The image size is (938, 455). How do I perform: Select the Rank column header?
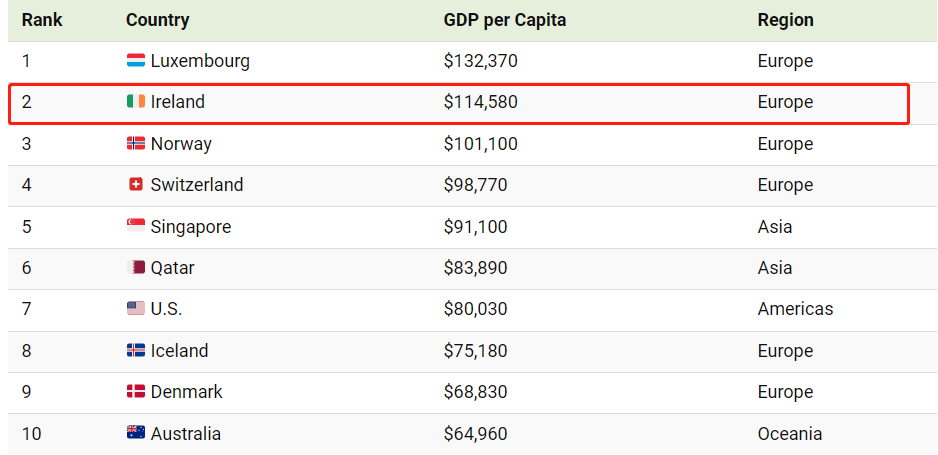[42, 20]
